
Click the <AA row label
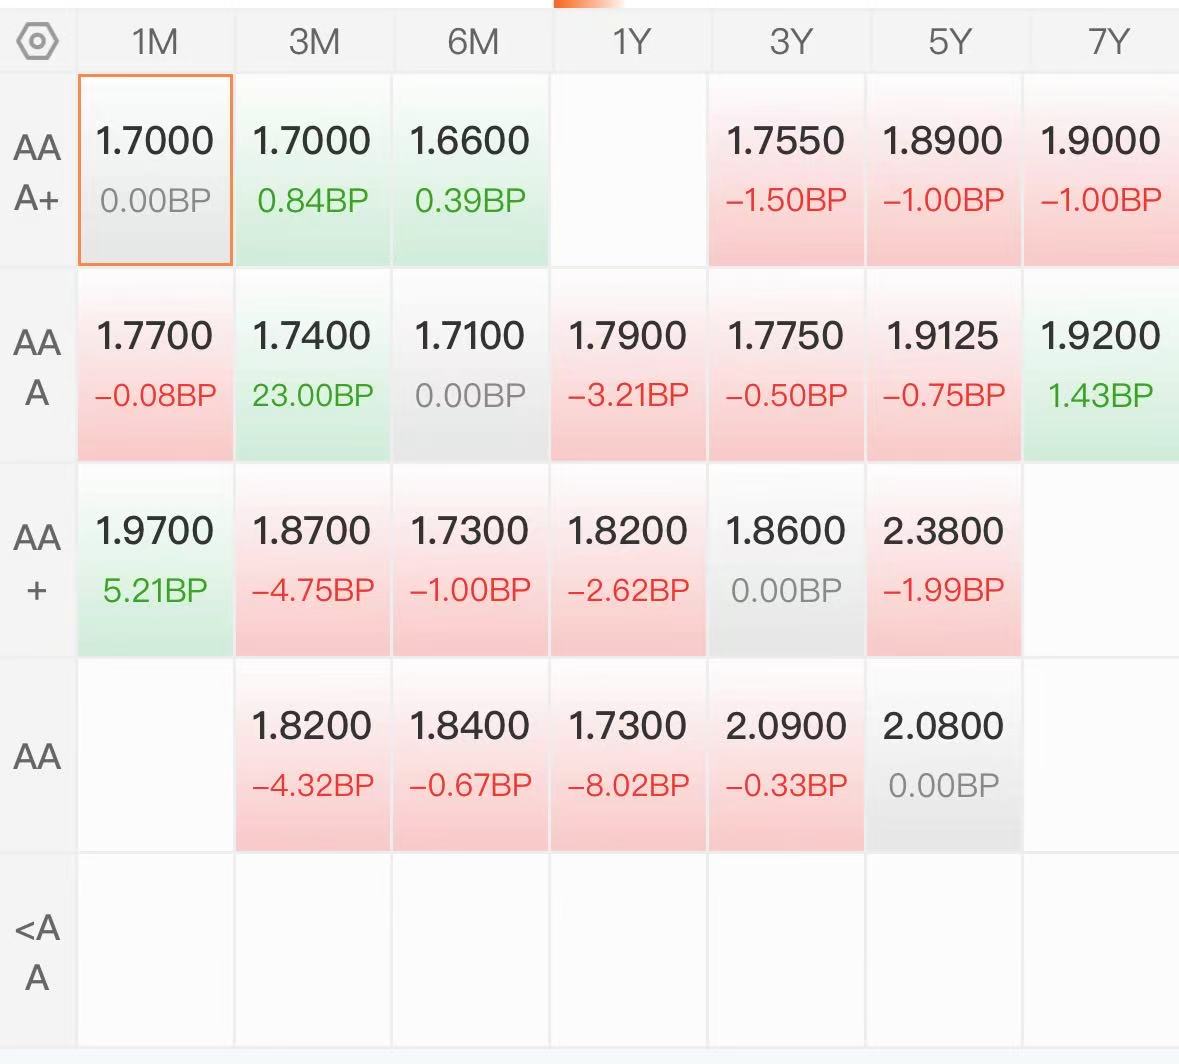point(37,953)
